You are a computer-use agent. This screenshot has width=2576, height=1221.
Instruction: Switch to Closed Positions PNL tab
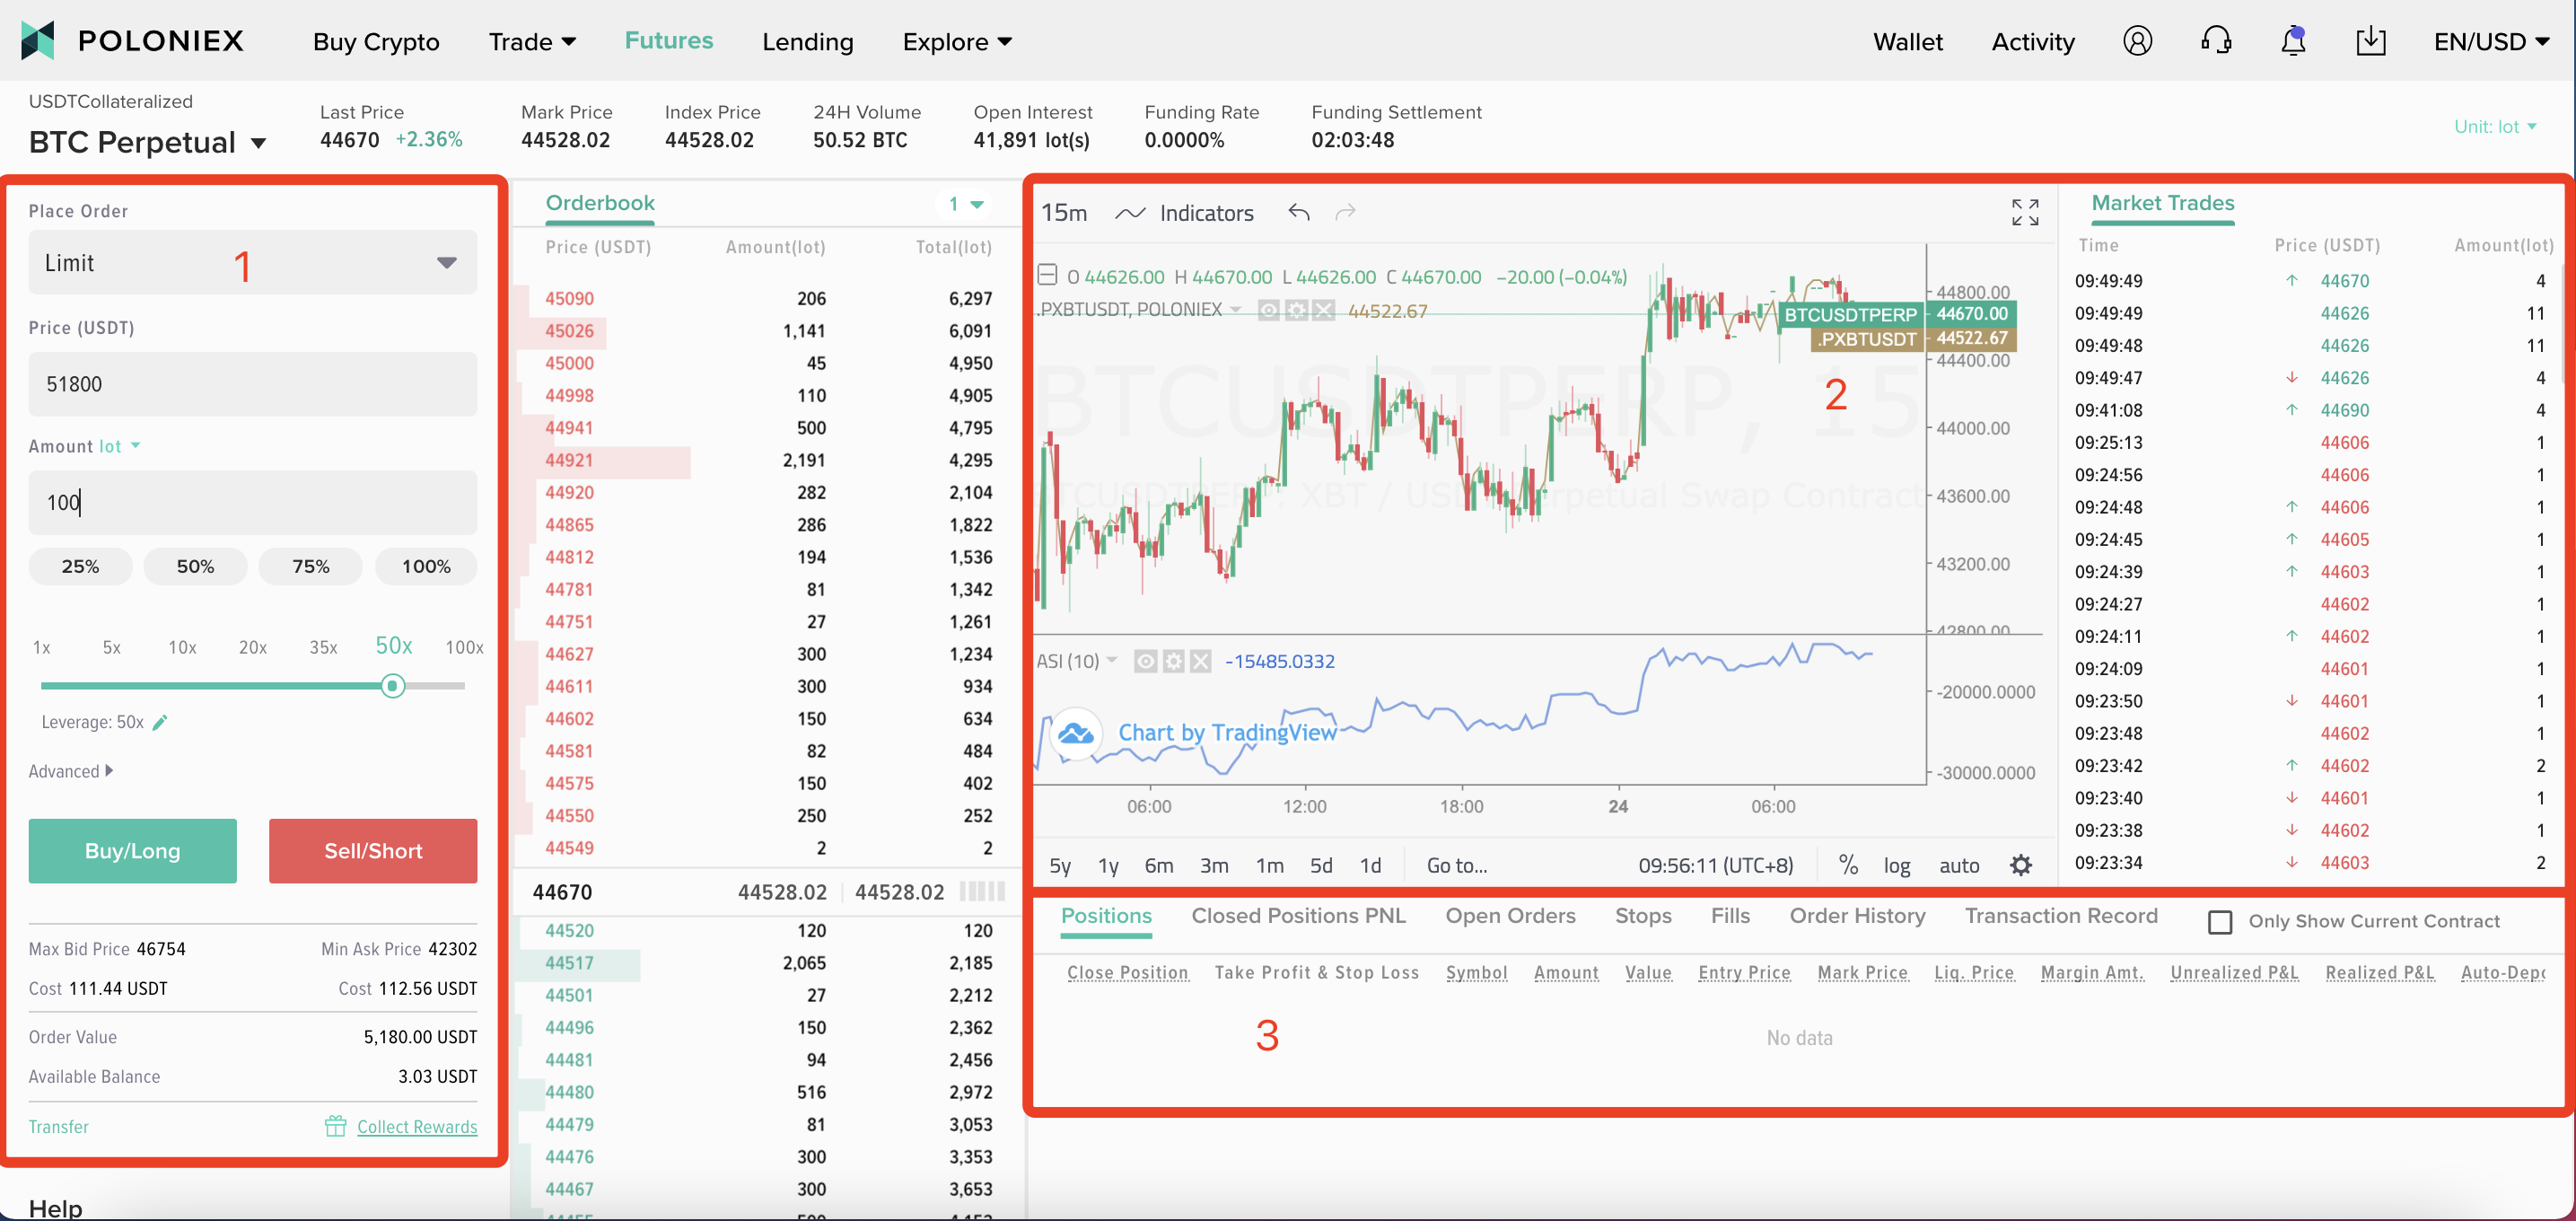(1298, 916)
